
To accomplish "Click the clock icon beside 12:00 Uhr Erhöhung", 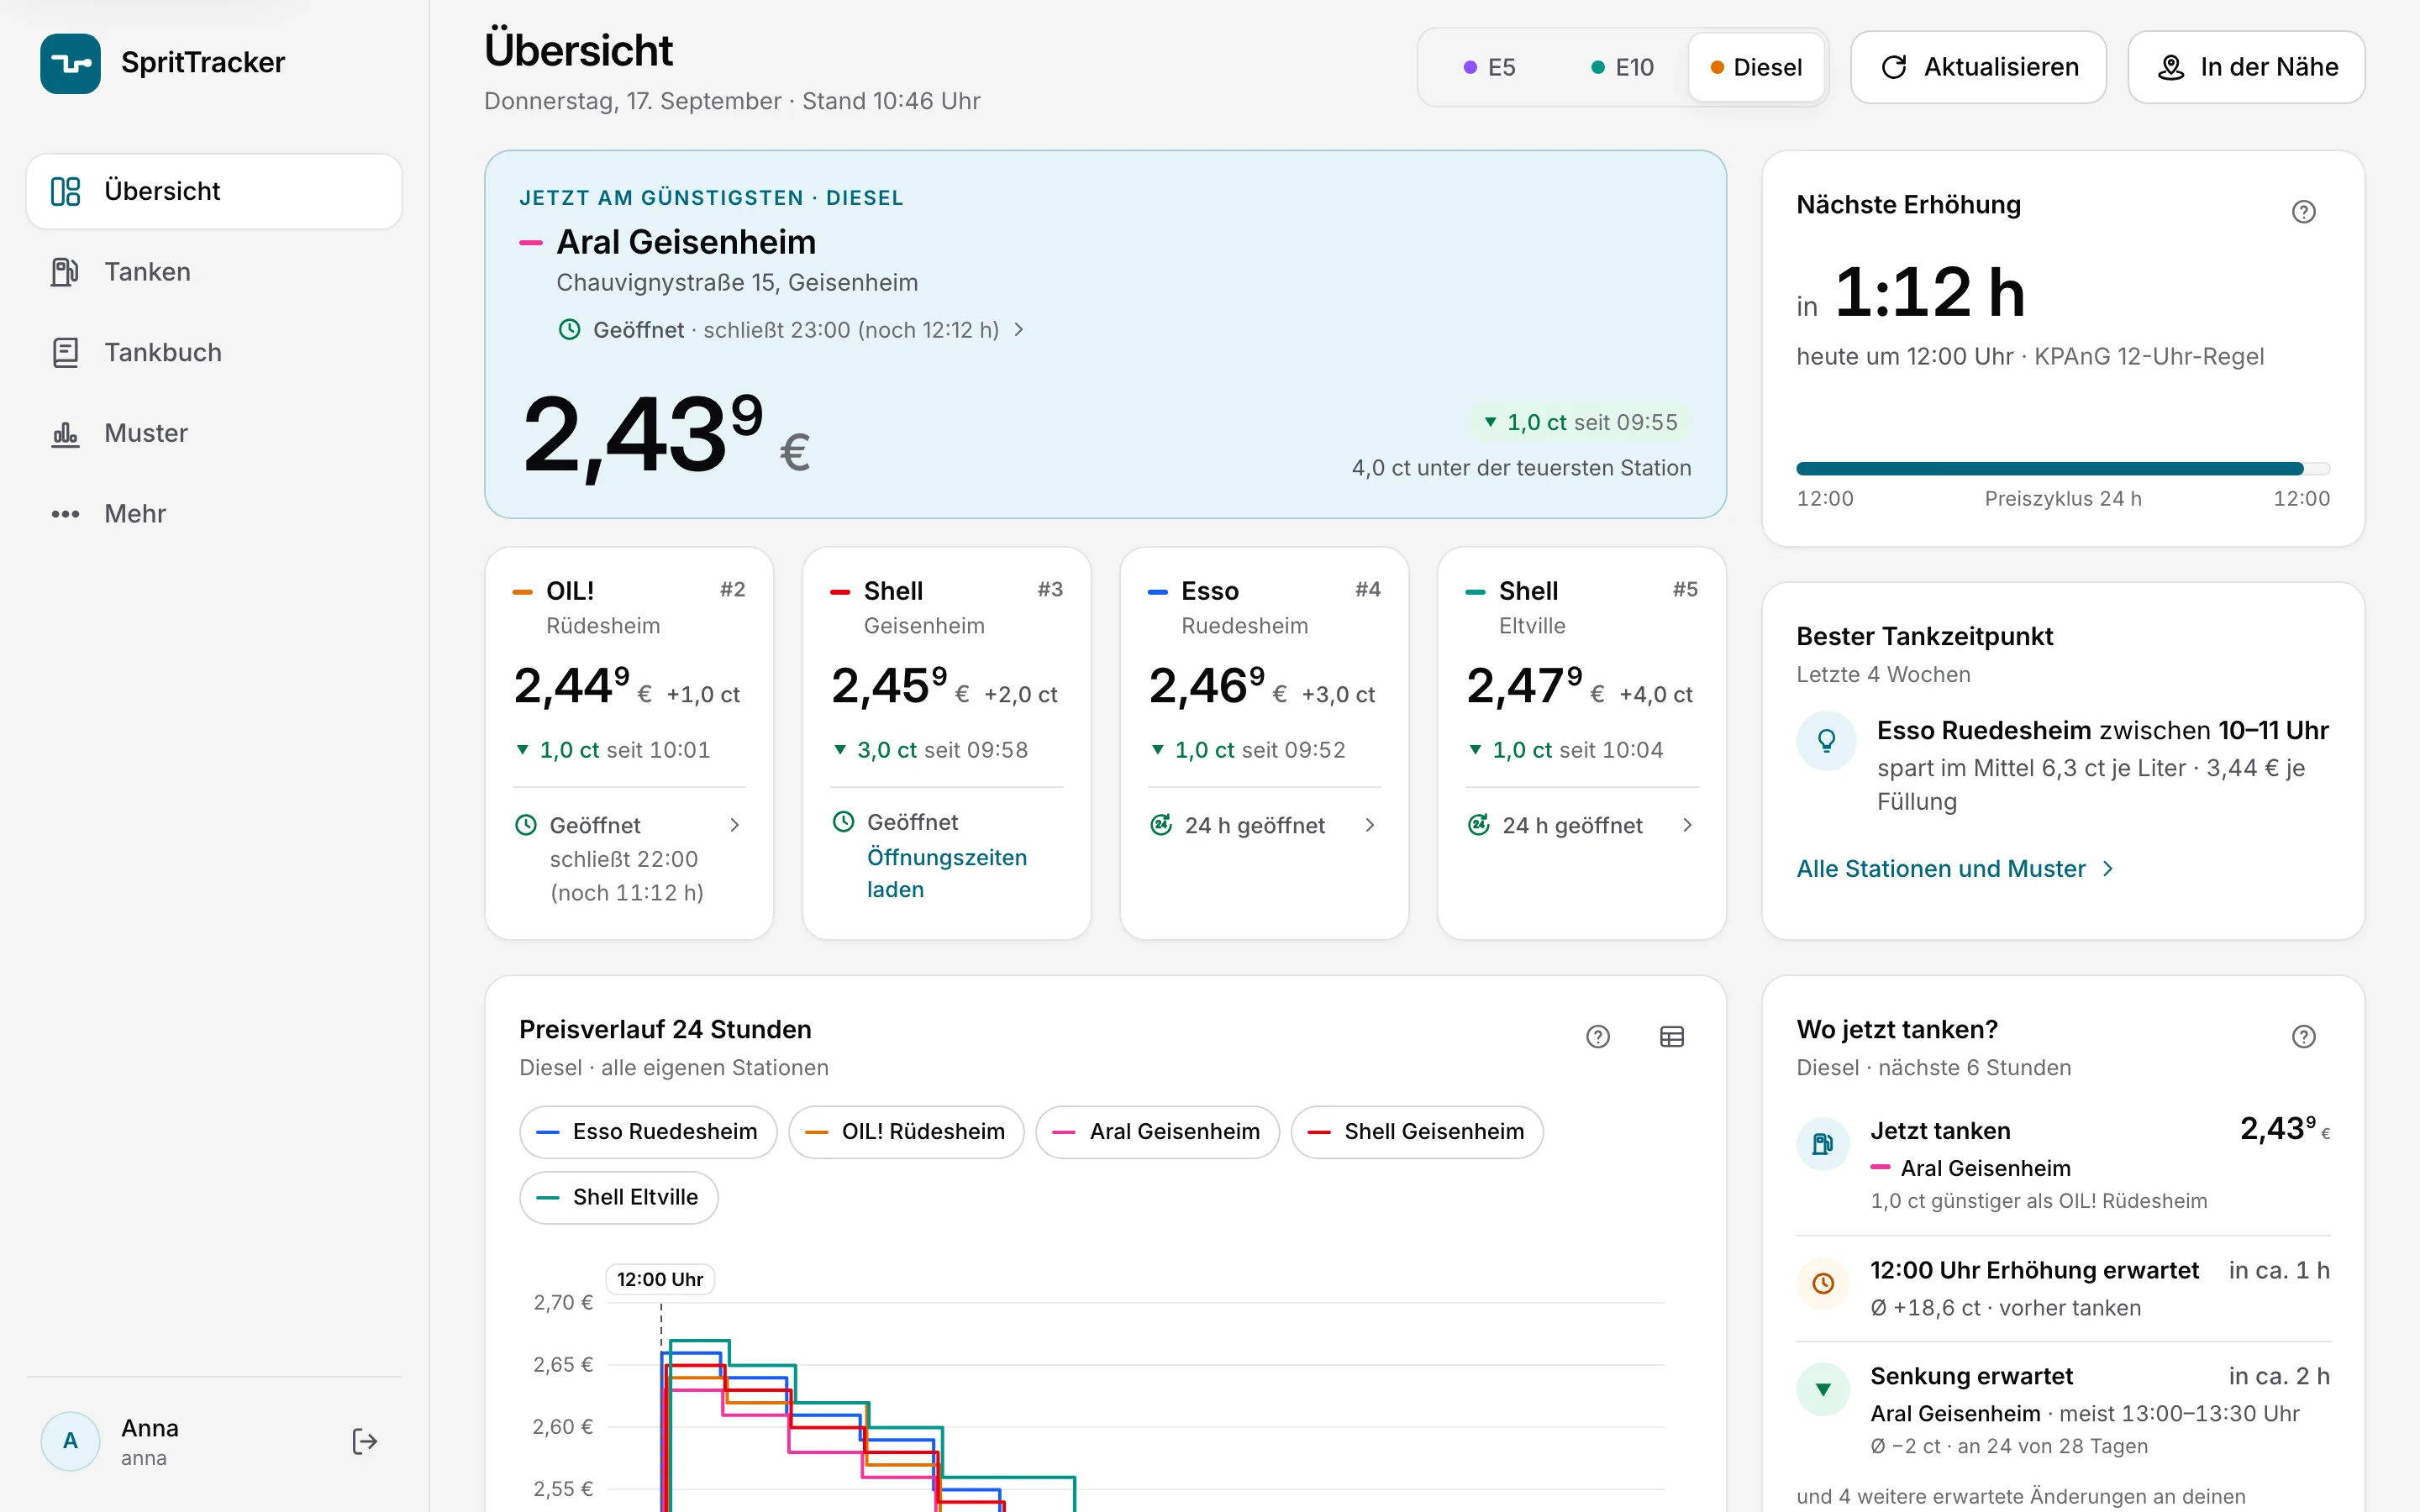I will (1823, 1283).
